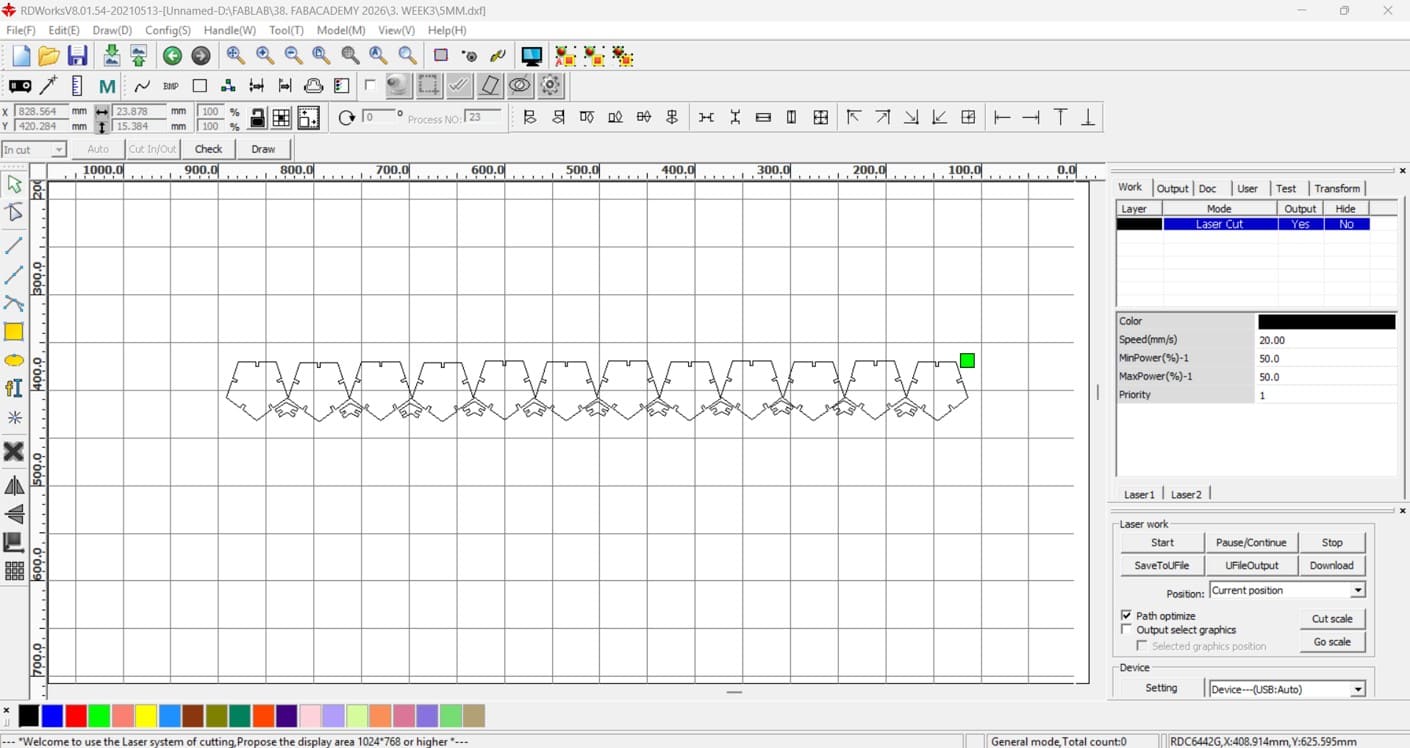Screen dimensions: 1410x748
Task: Select the node edit tool
Action: (14, 212)
